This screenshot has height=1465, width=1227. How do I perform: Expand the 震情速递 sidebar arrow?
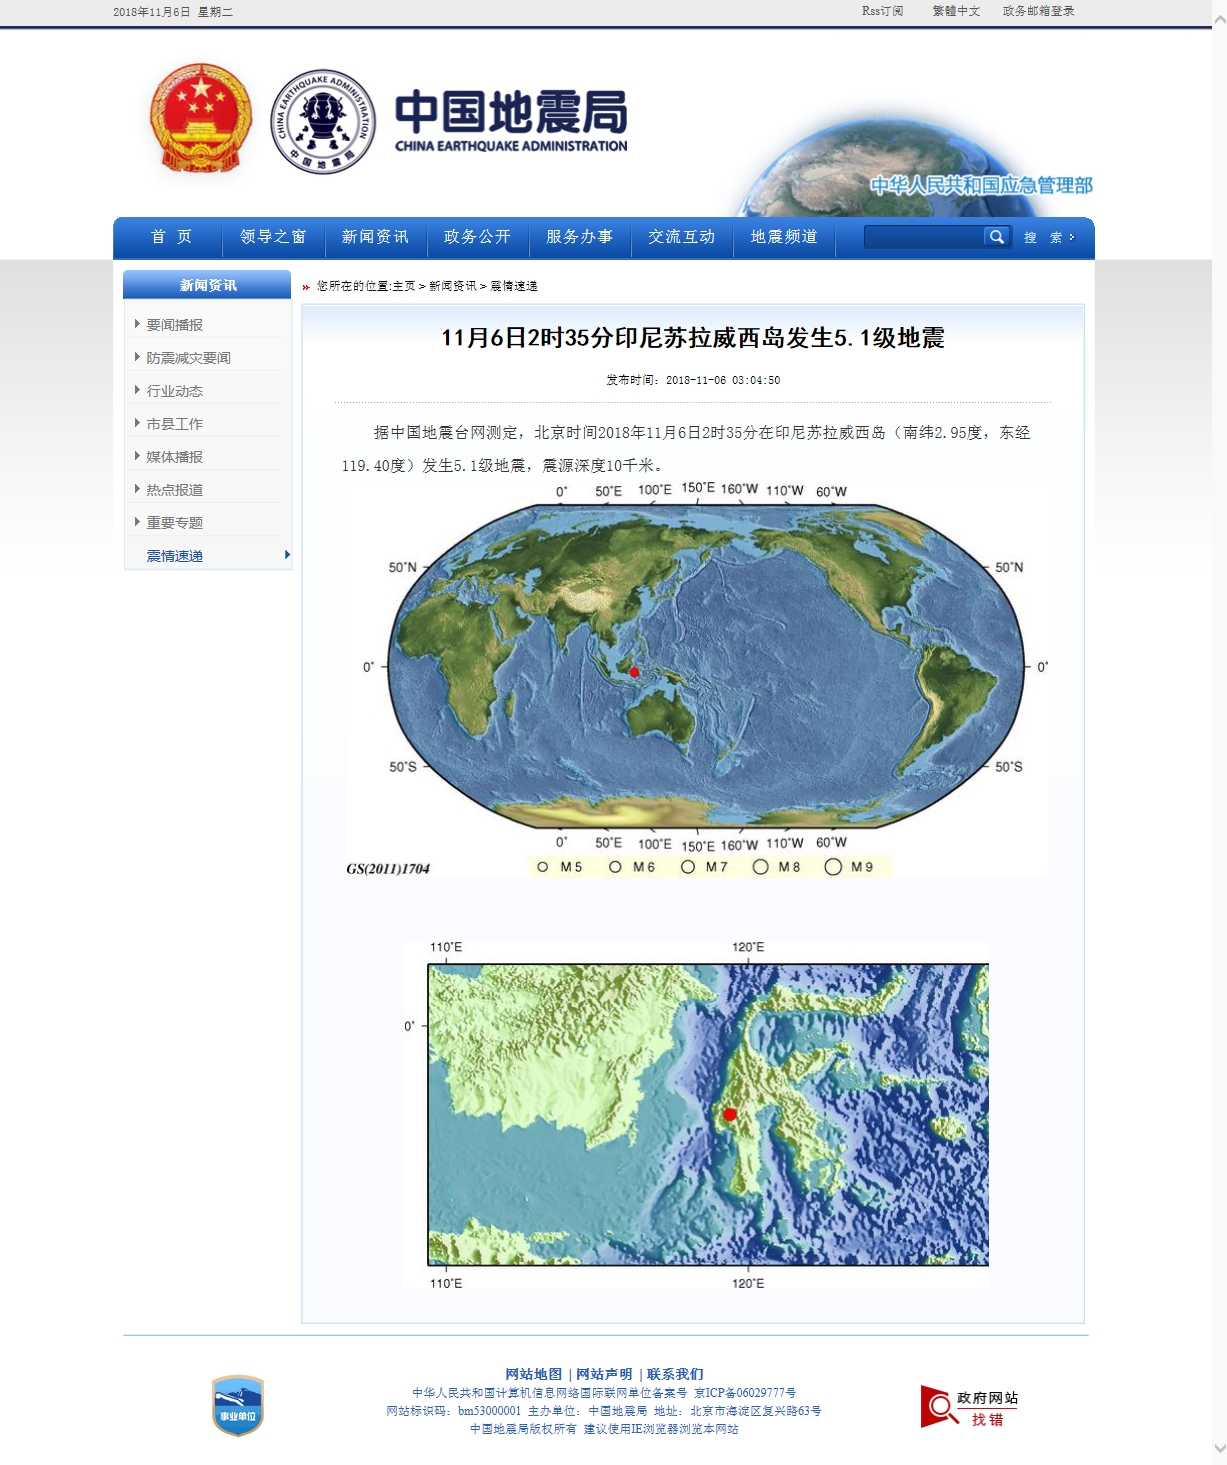pos(287,556)
